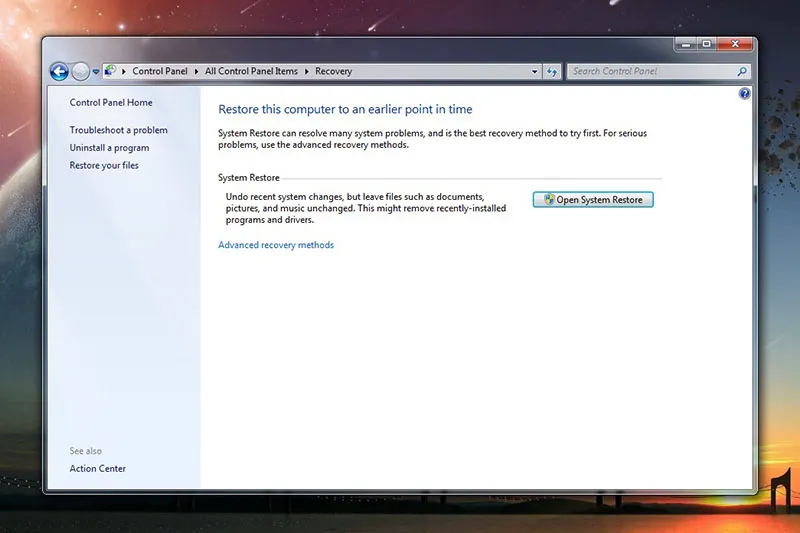Click inside the Search Control Panel field
The height and width of the screenshot is (533, 800).
pos(650,72)
